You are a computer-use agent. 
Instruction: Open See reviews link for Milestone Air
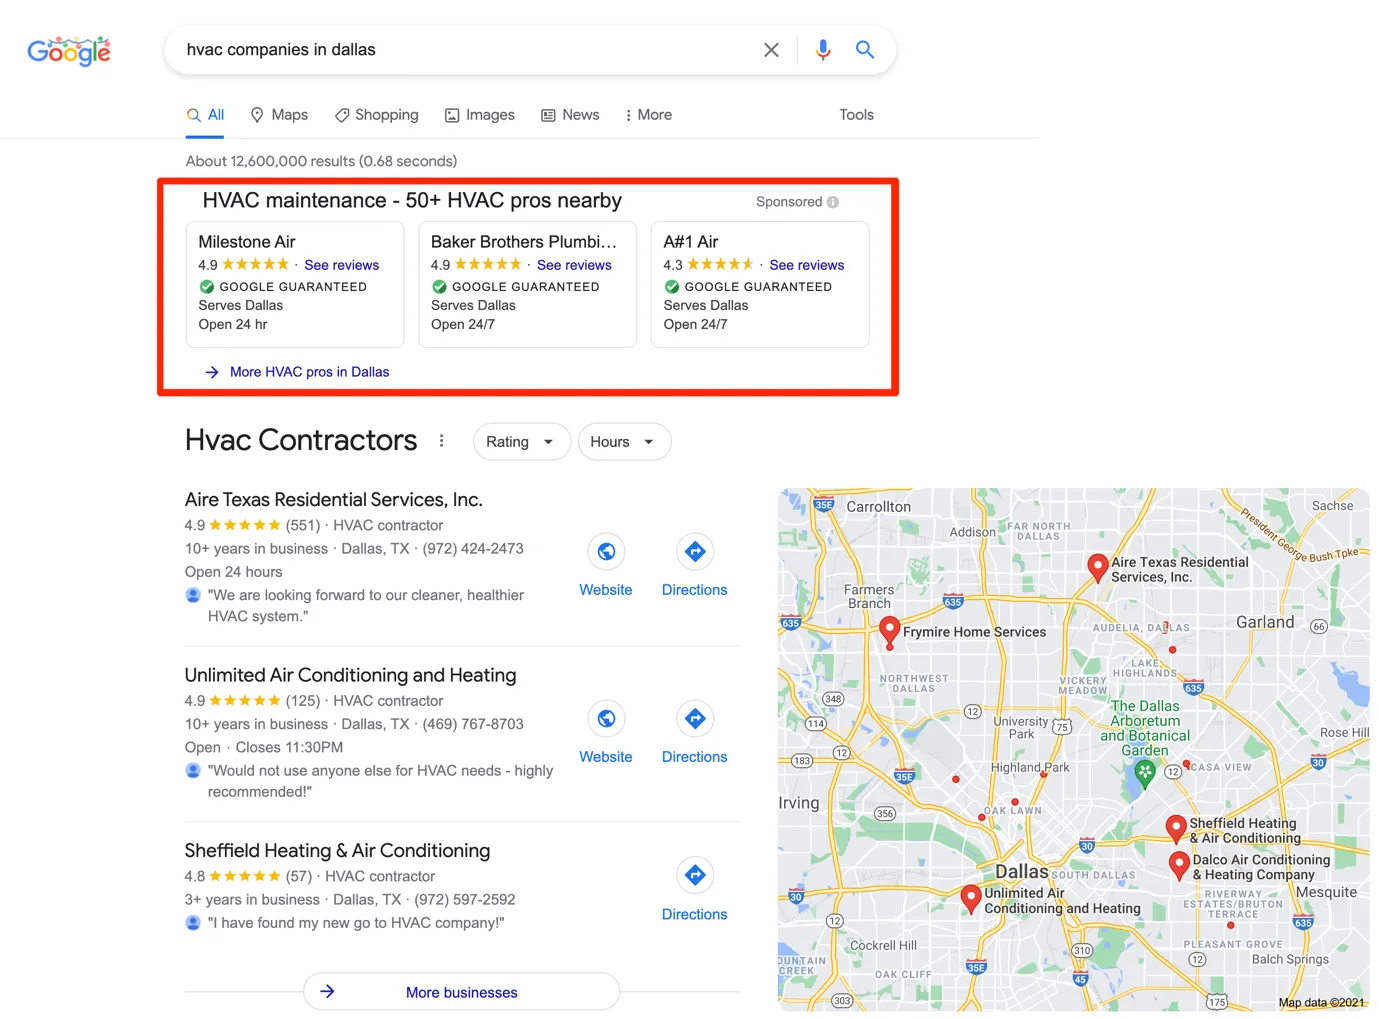coord(341,265)
